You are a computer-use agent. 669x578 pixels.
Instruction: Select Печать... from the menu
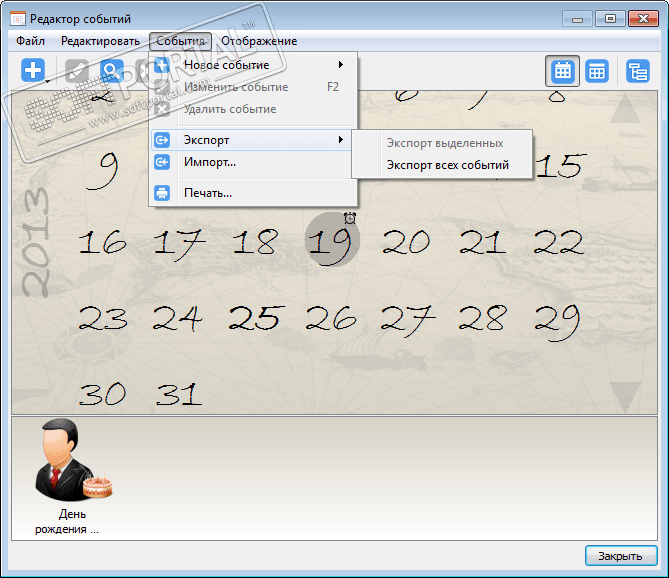pos(254,193)
